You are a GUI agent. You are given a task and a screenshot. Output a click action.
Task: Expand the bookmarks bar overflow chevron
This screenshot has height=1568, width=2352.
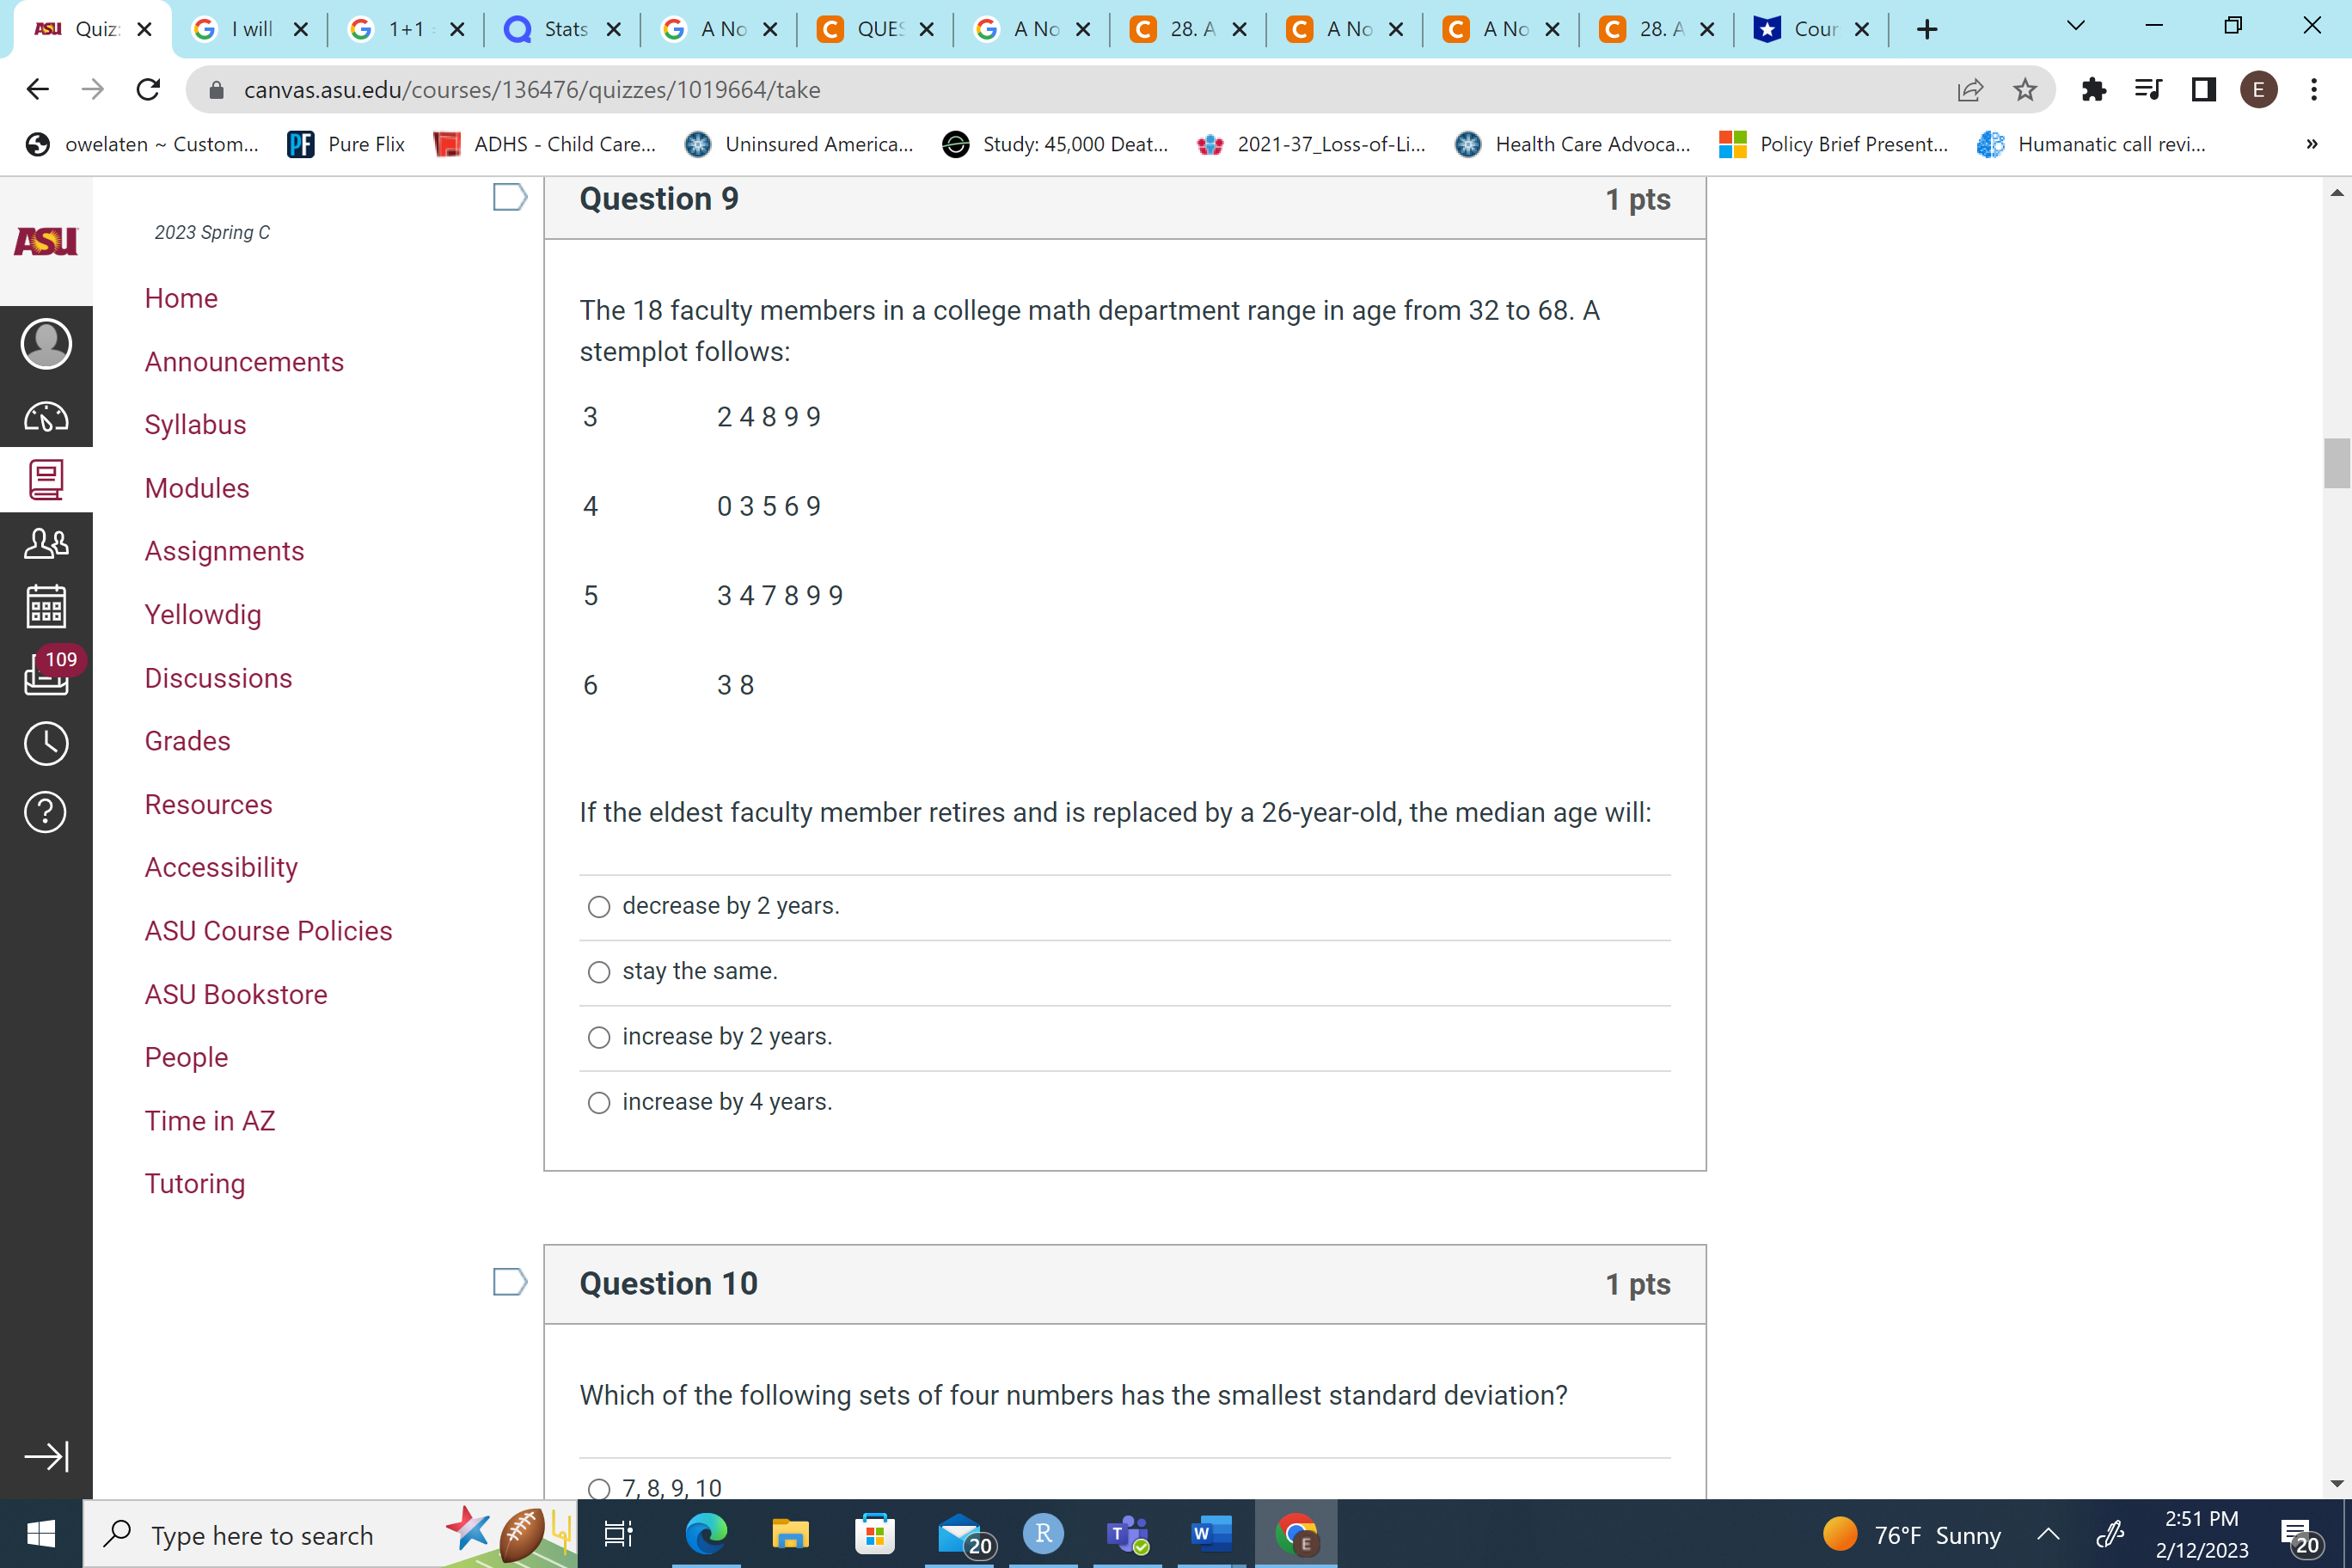2310,144
